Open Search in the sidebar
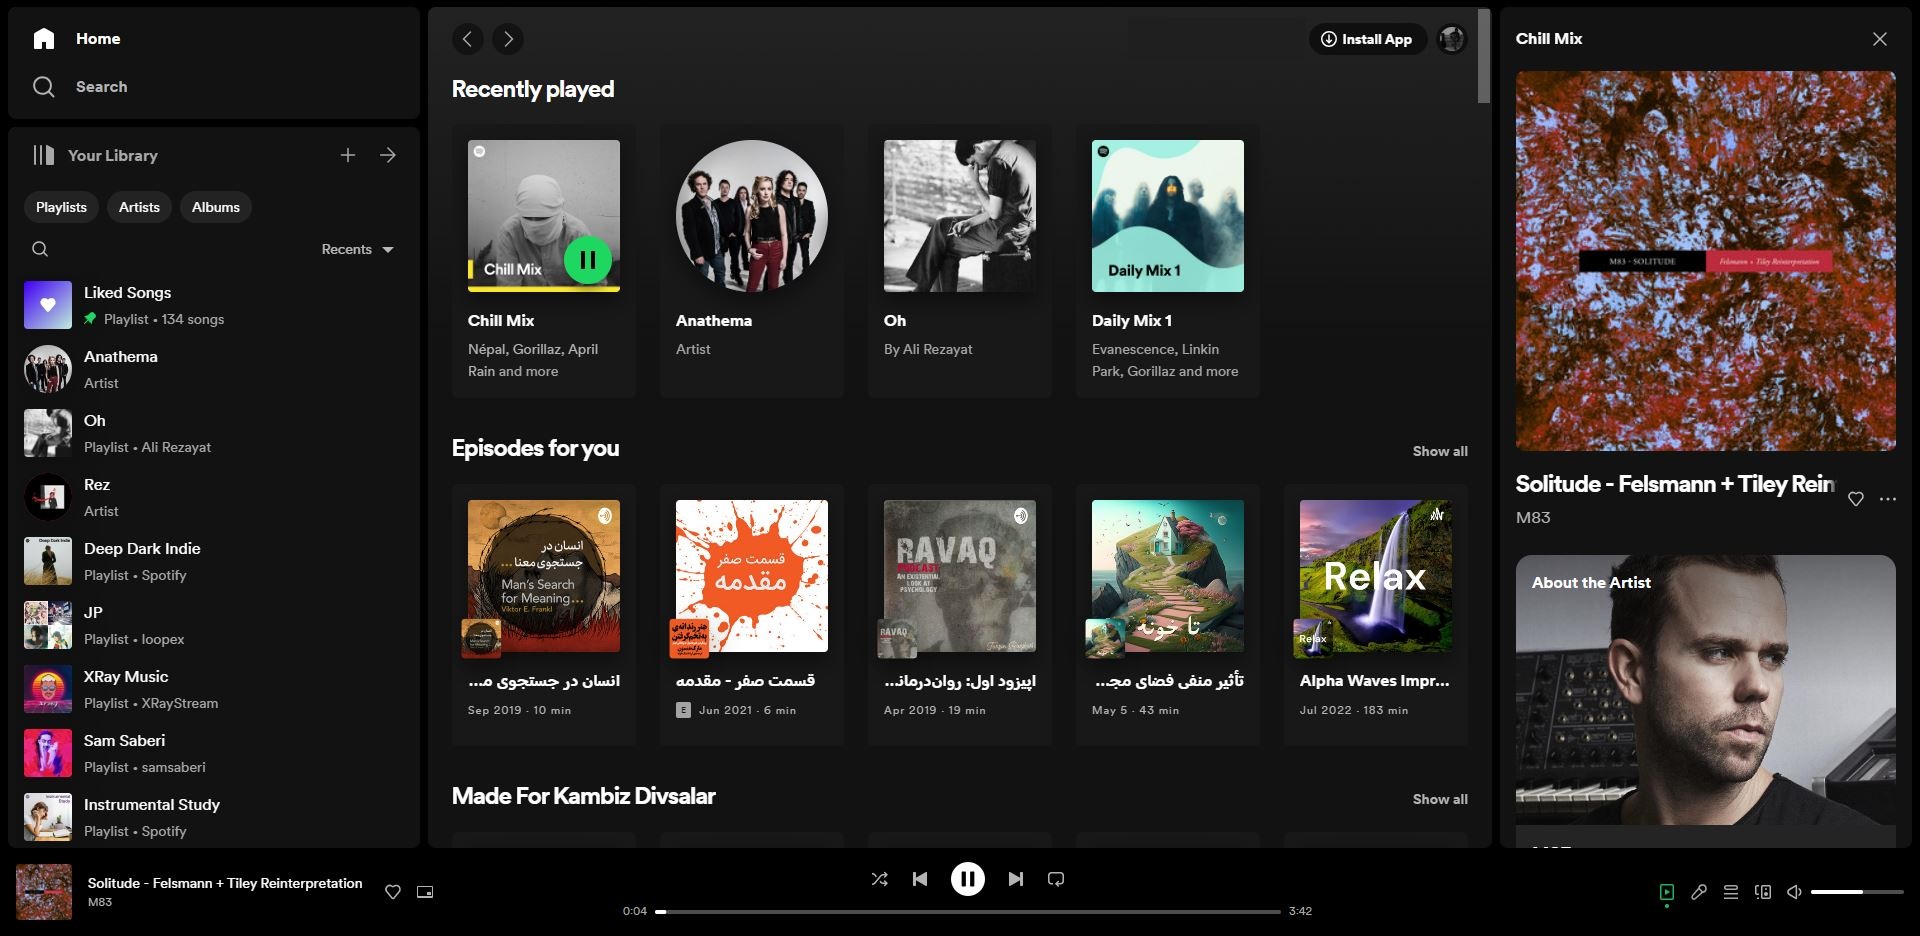This screenshot has height=936, width=1920. 80,87
